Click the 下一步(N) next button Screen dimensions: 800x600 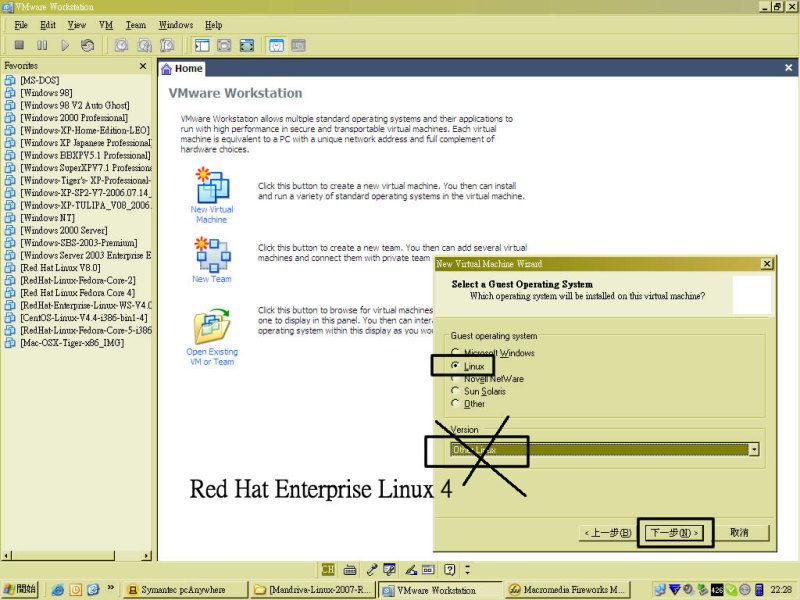click(x=674, y=533)
